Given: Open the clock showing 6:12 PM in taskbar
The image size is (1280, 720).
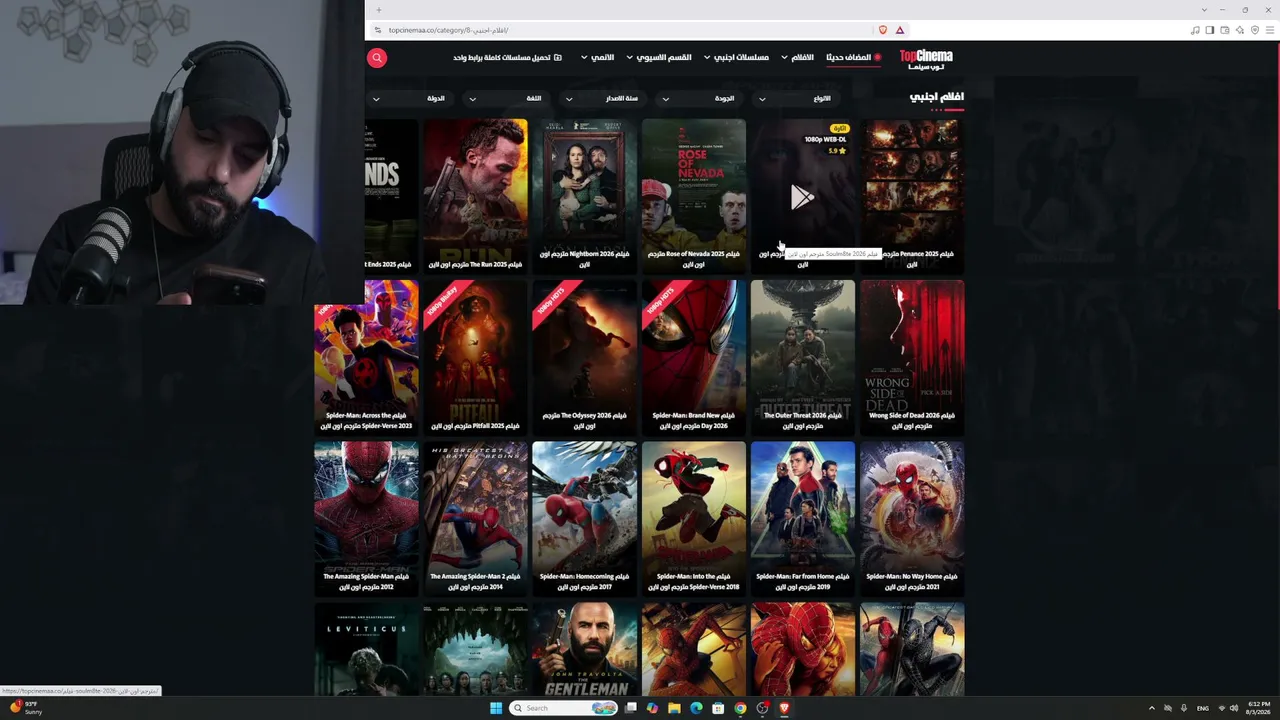Looking at the screenshot, I should pyautogui.click(x=1259, y=708).
